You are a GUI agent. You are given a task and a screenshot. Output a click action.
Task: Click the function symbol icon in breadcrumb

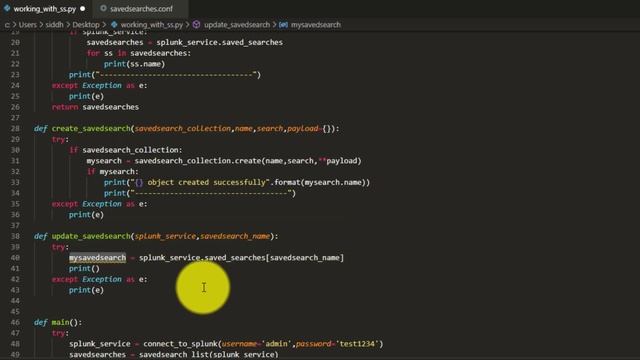(x=196, y=24)
